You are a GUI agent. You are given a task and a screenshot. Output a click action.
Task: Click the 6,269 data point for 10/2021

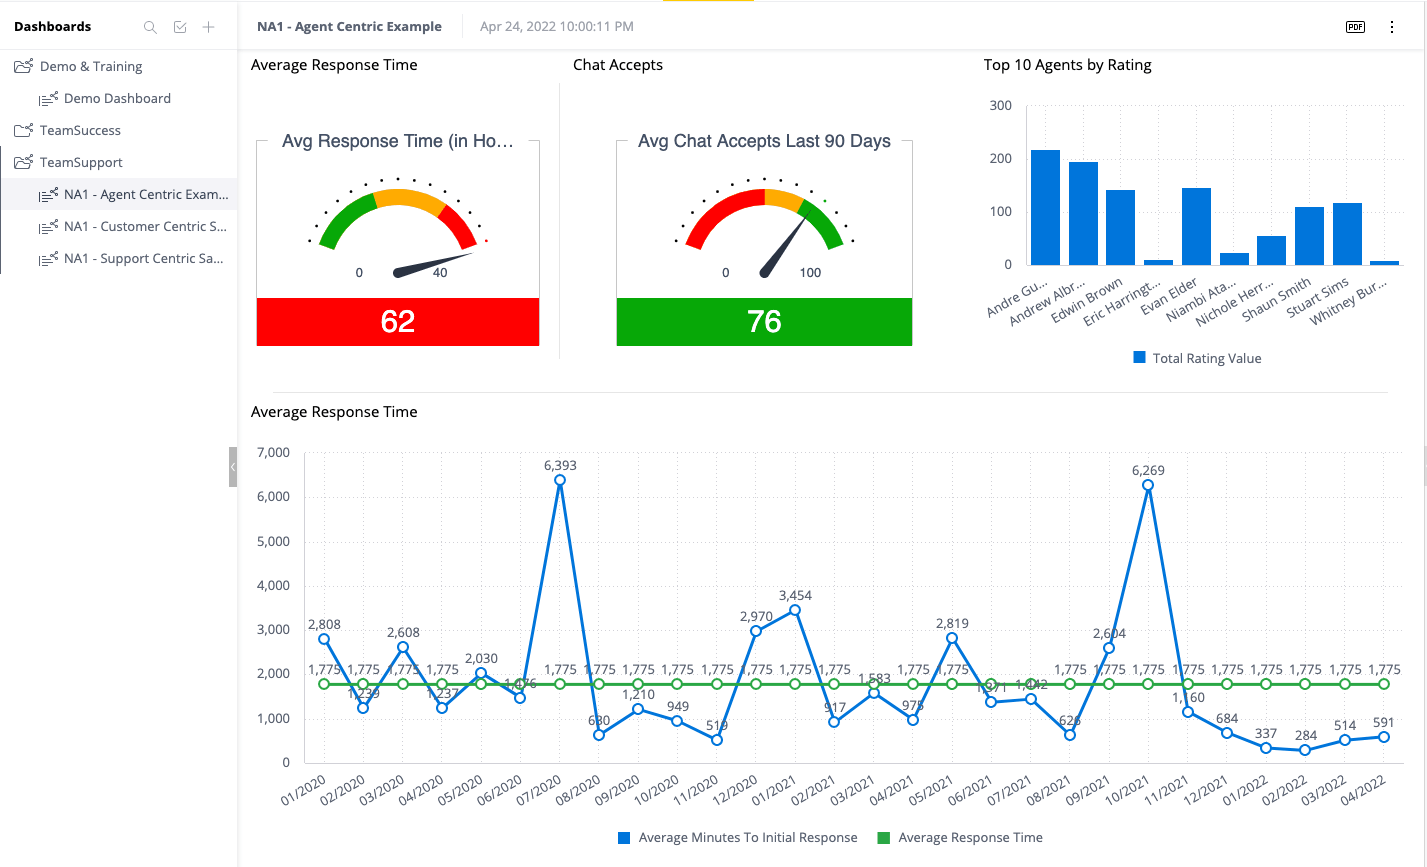[1148, 485]
